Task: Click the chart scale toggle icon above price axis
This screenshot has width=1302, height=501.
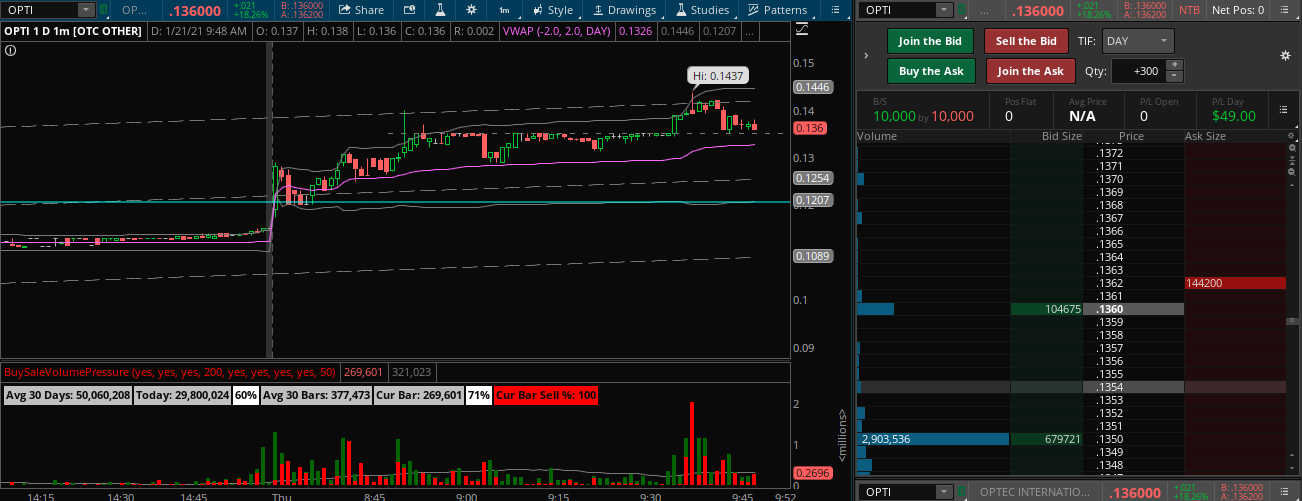Action: click(800, 30)
